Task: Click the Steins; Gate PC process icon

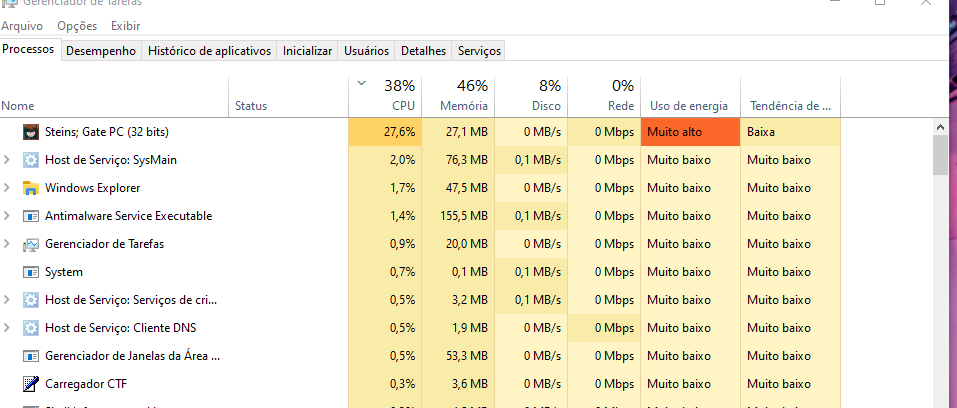Action: pos(30,131)
